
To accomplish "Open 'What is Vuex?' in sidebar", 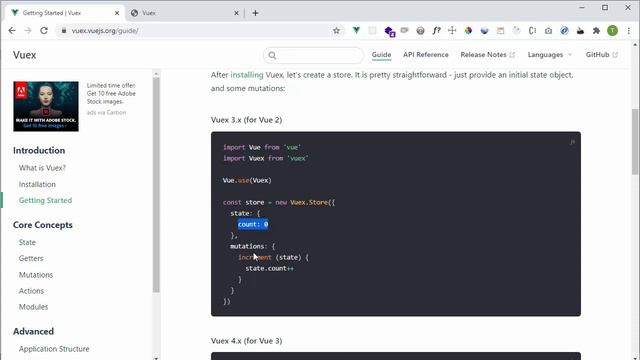I will (42, 168).
